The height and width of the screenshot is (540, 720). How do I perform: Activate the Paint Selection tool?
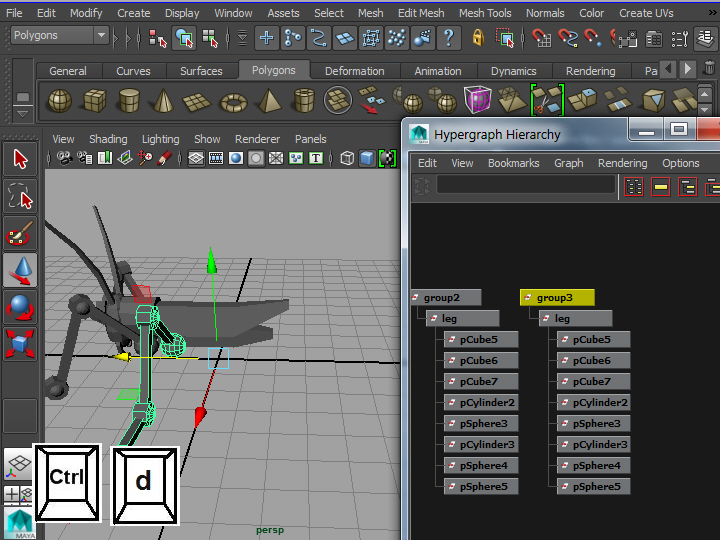point(20,234)
